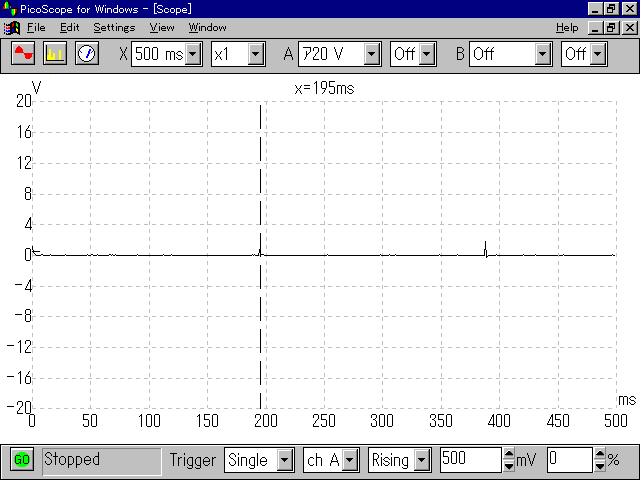Open the oscilloscope view icon
640x480 pixels.
(23, 53)
